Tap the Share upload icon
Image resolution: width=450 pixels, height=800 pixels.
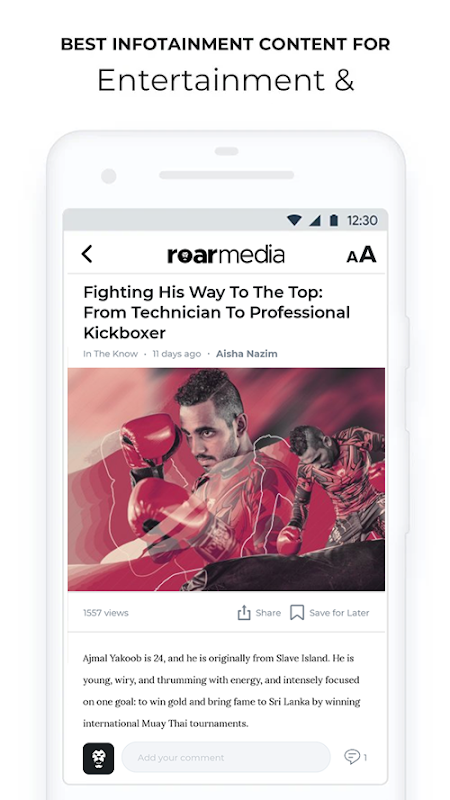[x=244, y=613]
